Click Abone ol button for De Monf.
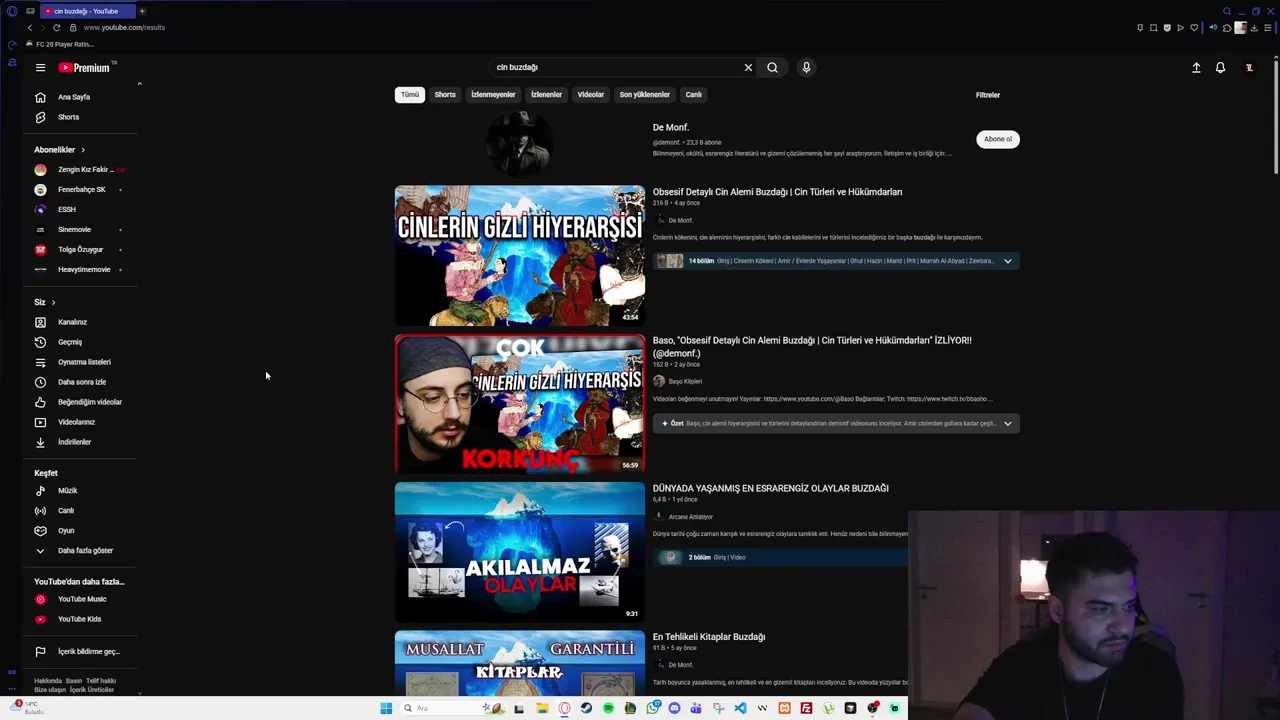This screenshot has width=1280, height=720. point(998,139)
